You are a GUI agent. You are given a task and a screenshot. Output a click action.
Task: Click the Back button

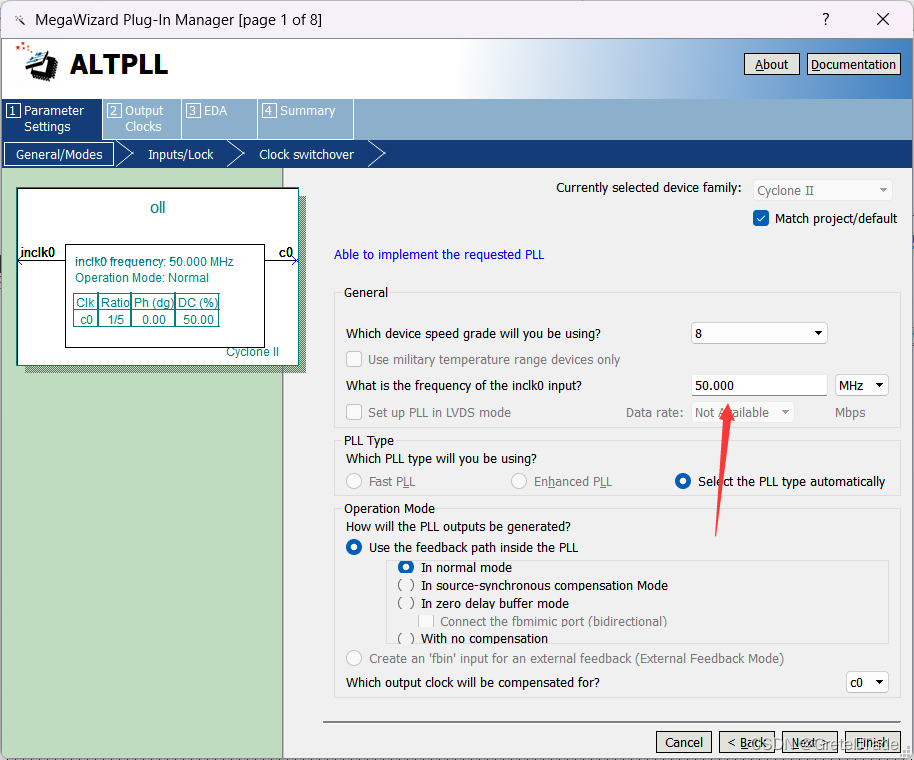pyautogui.click(x=747, y=742)
